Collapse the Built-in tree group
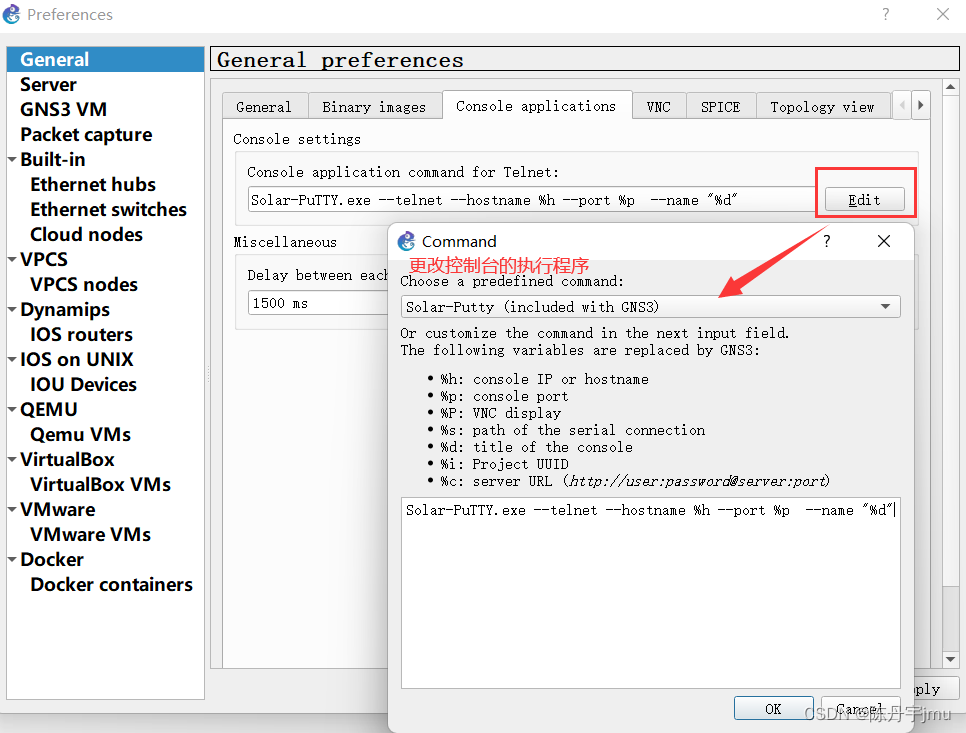The image size is (966, 733). tap(12, 159)
